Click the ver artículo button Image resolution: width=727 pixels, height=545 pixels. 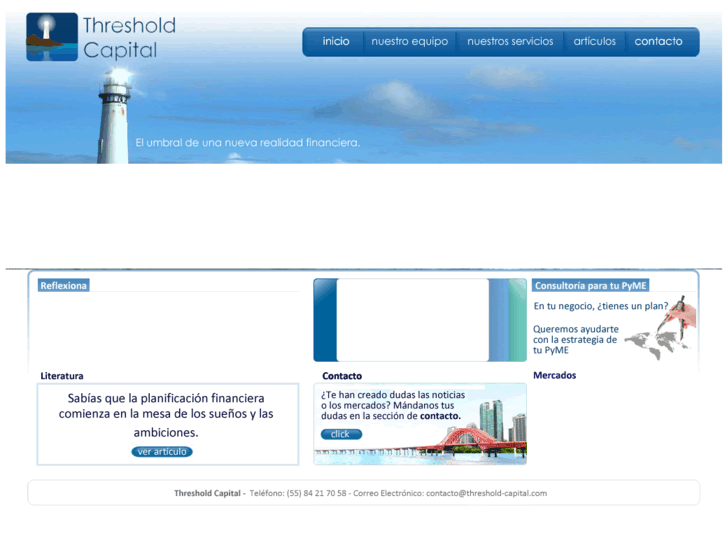(162, 452)
